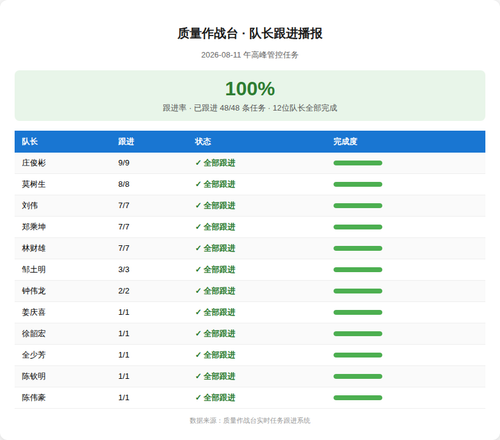
Task: Click the 8/8 count for 莫树生
Action: pyautogui.click(x=124, y=184)
